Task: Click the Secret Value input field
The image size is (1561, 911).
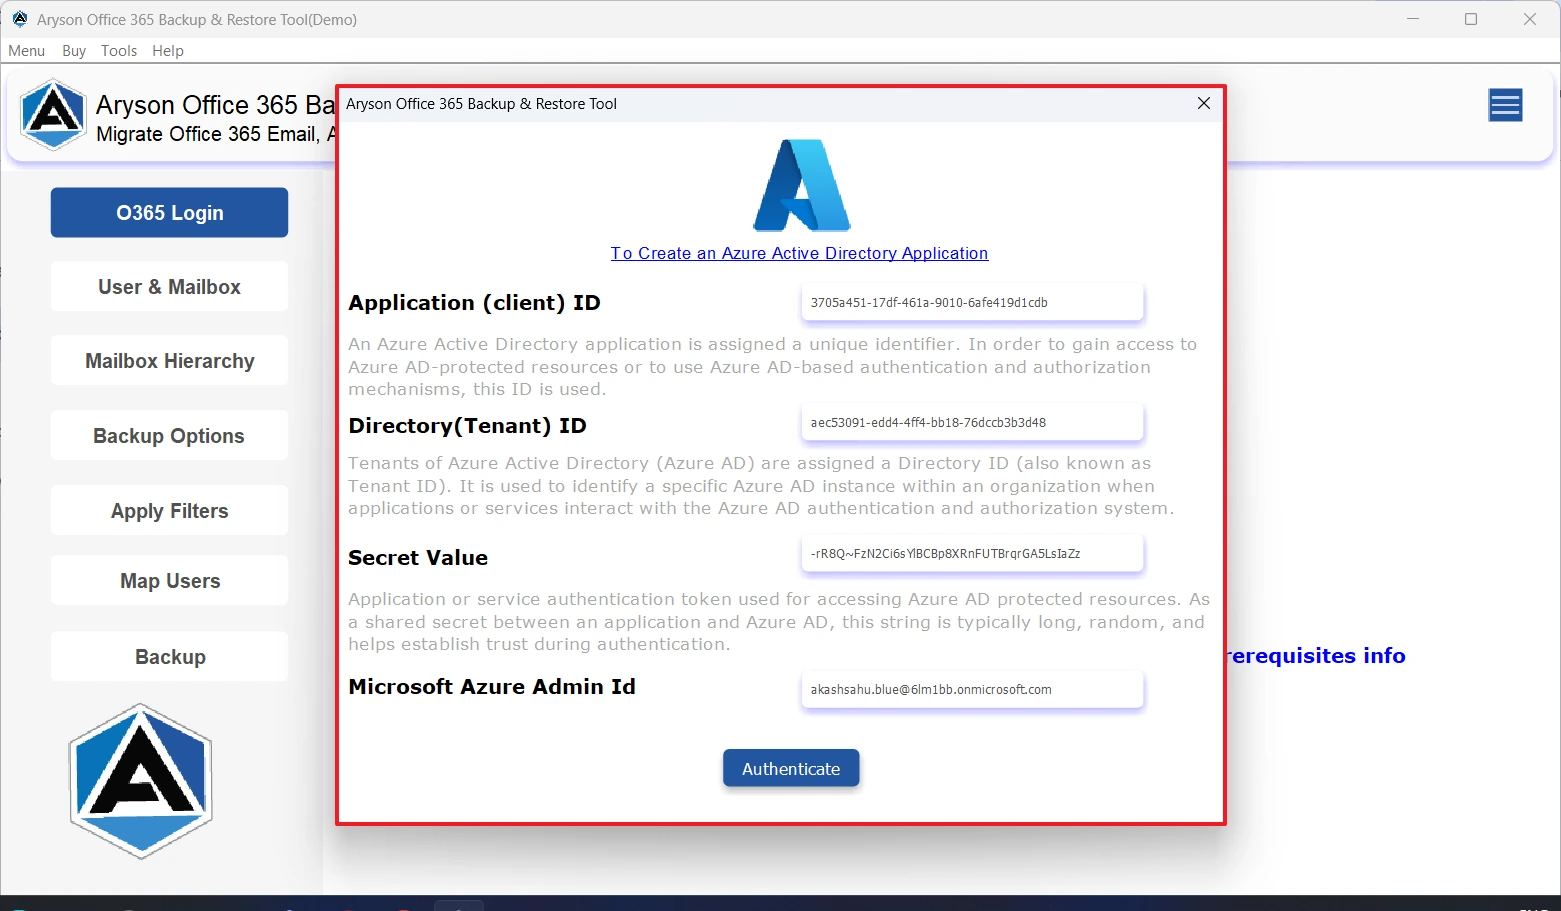Action: [x=972, y=553]
